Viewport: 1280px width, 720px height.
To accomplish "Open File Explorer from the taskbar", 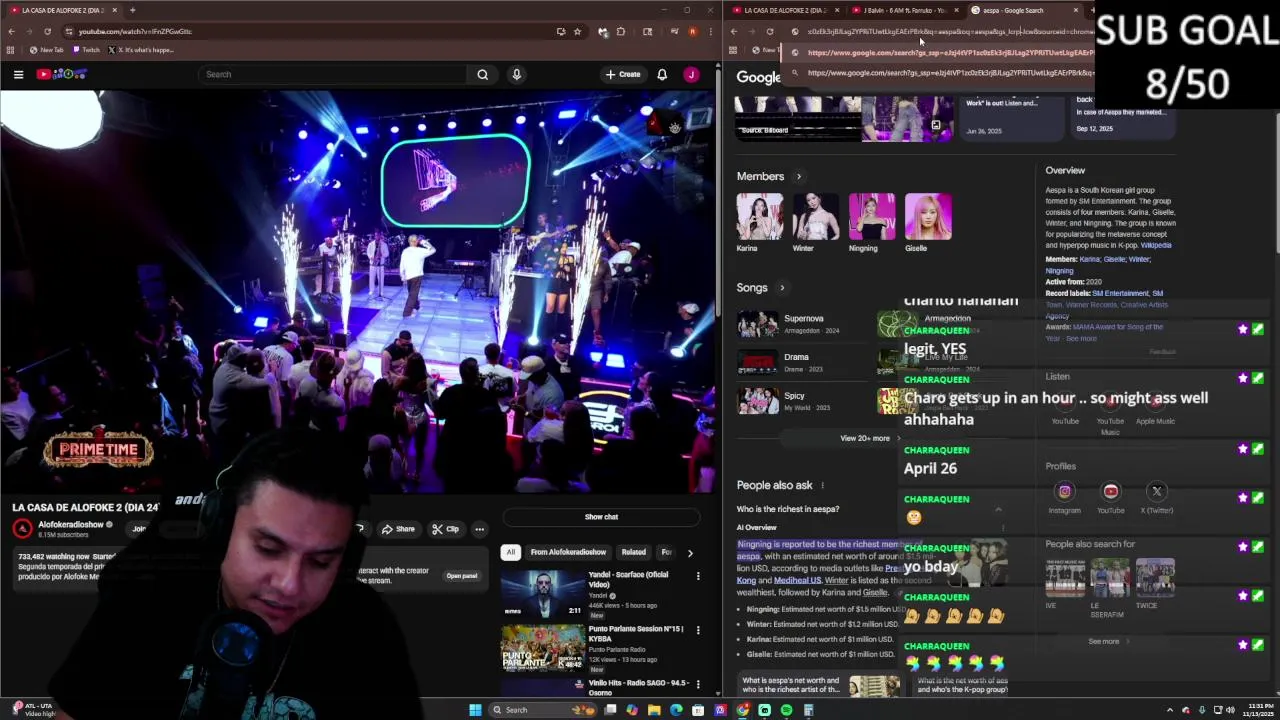I will coord(654,710).
